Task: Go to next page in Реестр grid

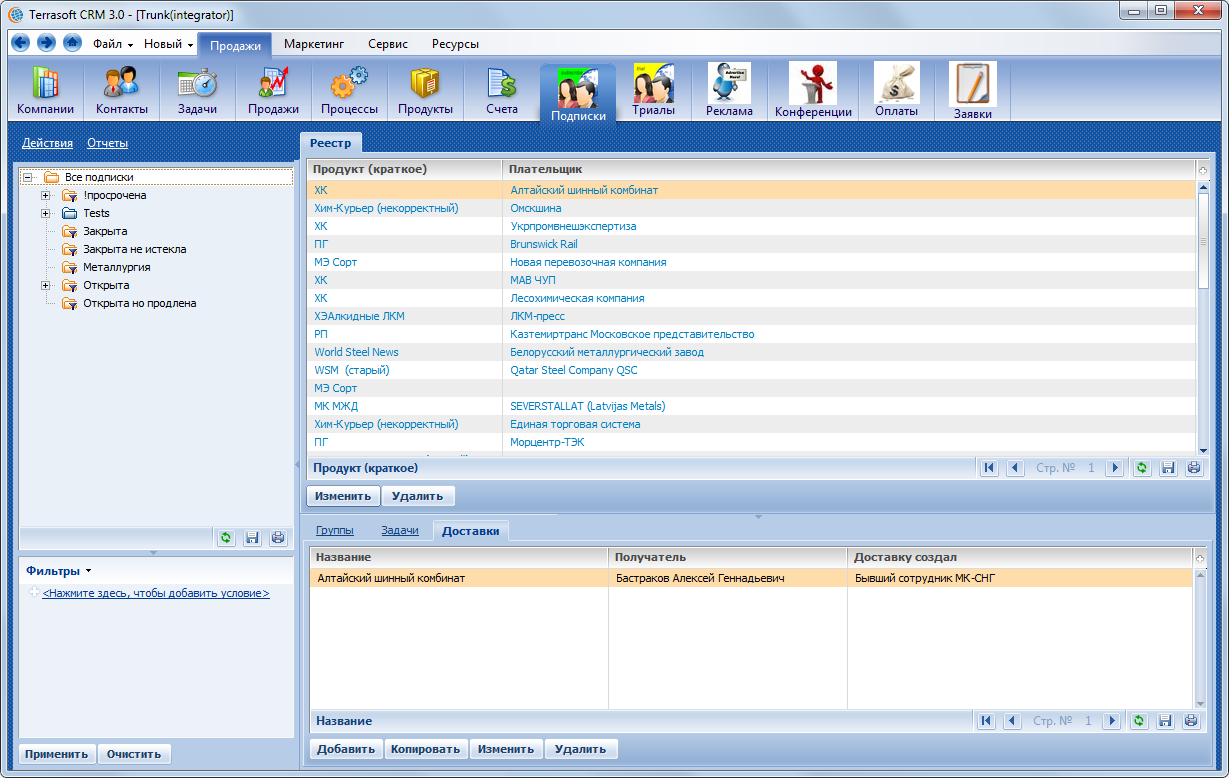Action: click(x=1115, y=468)
